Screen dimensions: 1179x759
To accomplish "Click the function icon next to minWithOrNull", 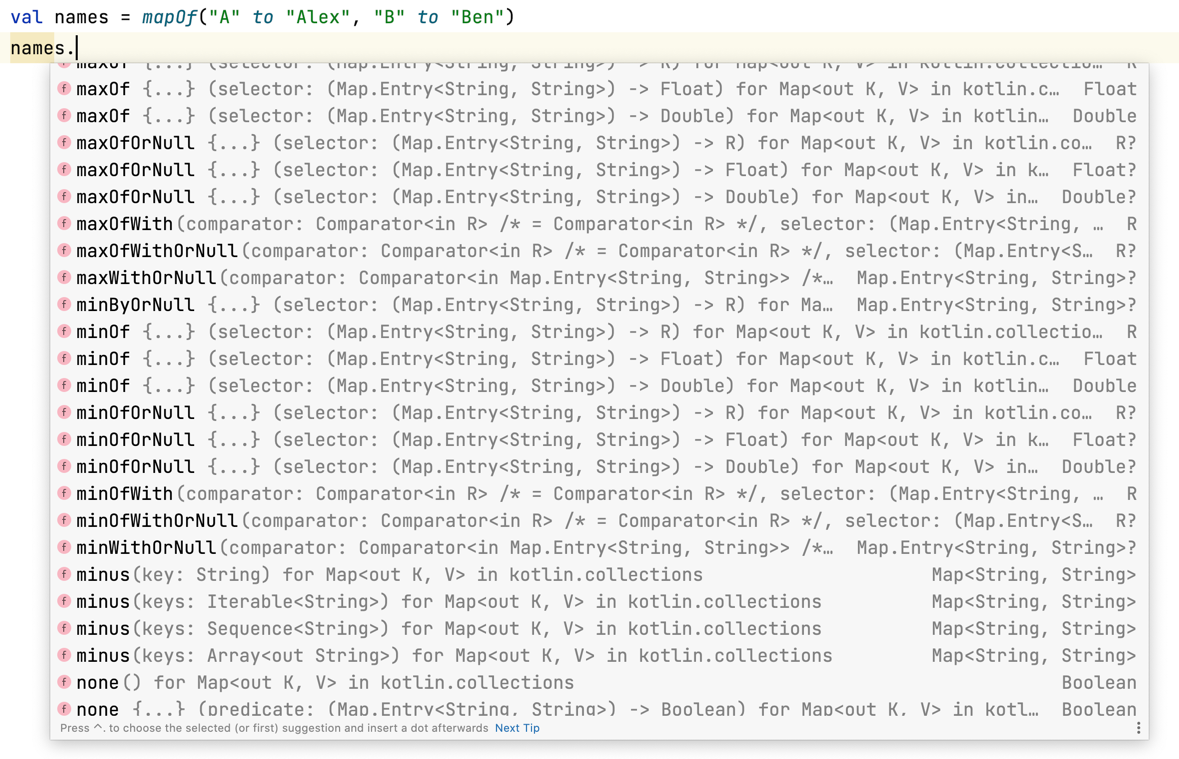I will [x=64, y=548].
